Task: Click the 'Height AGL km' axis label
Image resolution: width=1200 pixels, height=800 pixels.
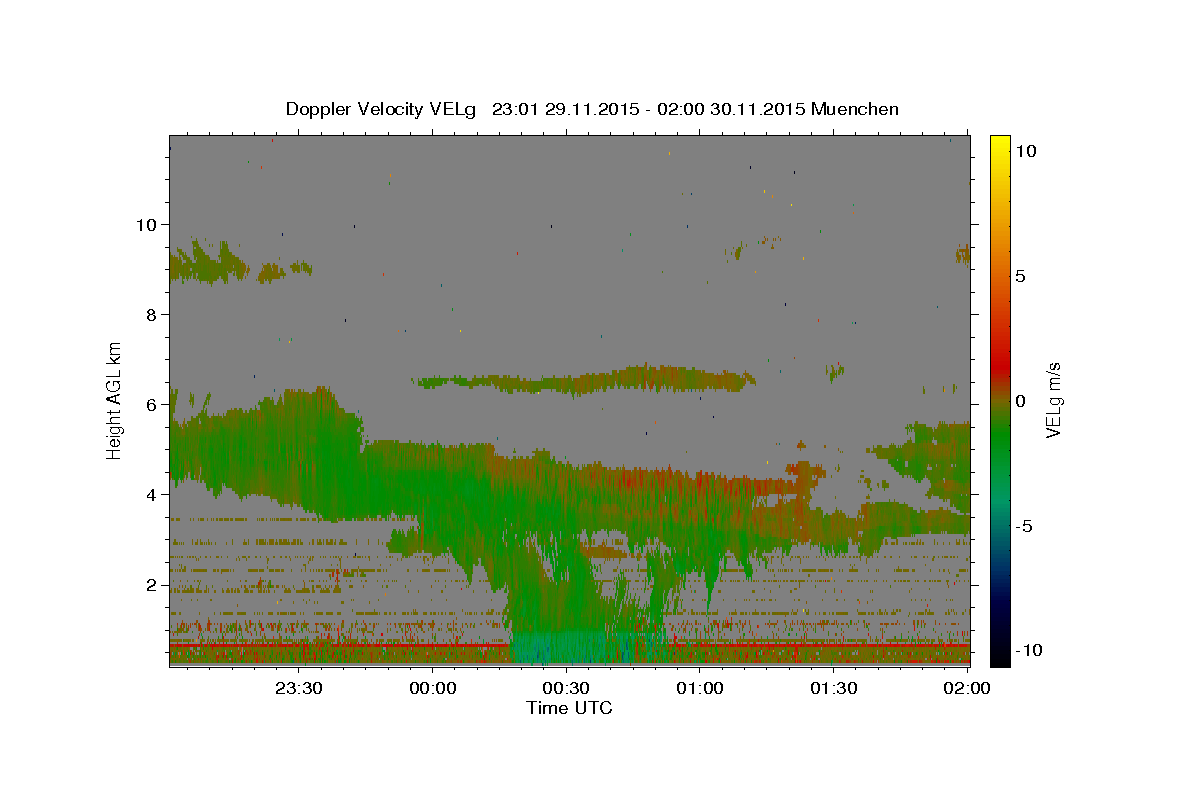Action: [115, 400]
